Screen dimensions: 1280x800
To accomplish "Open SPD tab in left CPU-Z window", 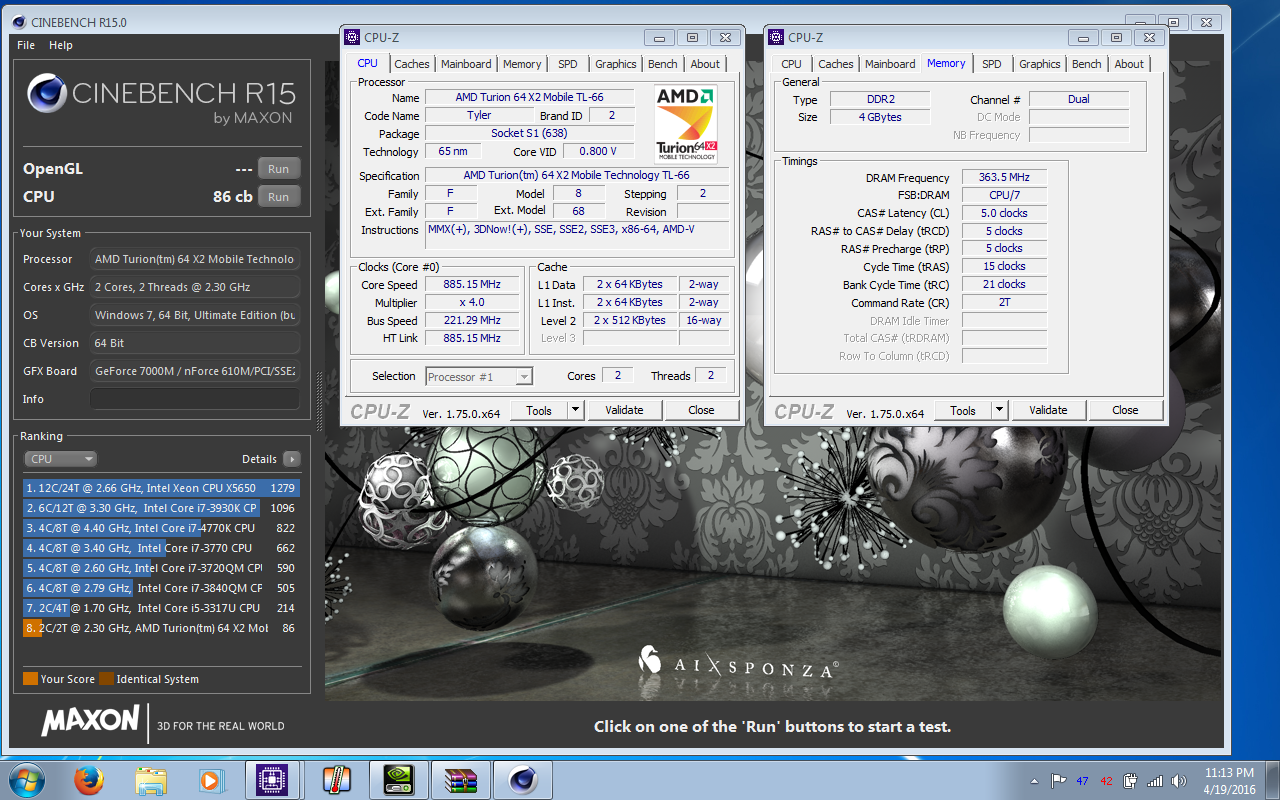I will [568, 64].
